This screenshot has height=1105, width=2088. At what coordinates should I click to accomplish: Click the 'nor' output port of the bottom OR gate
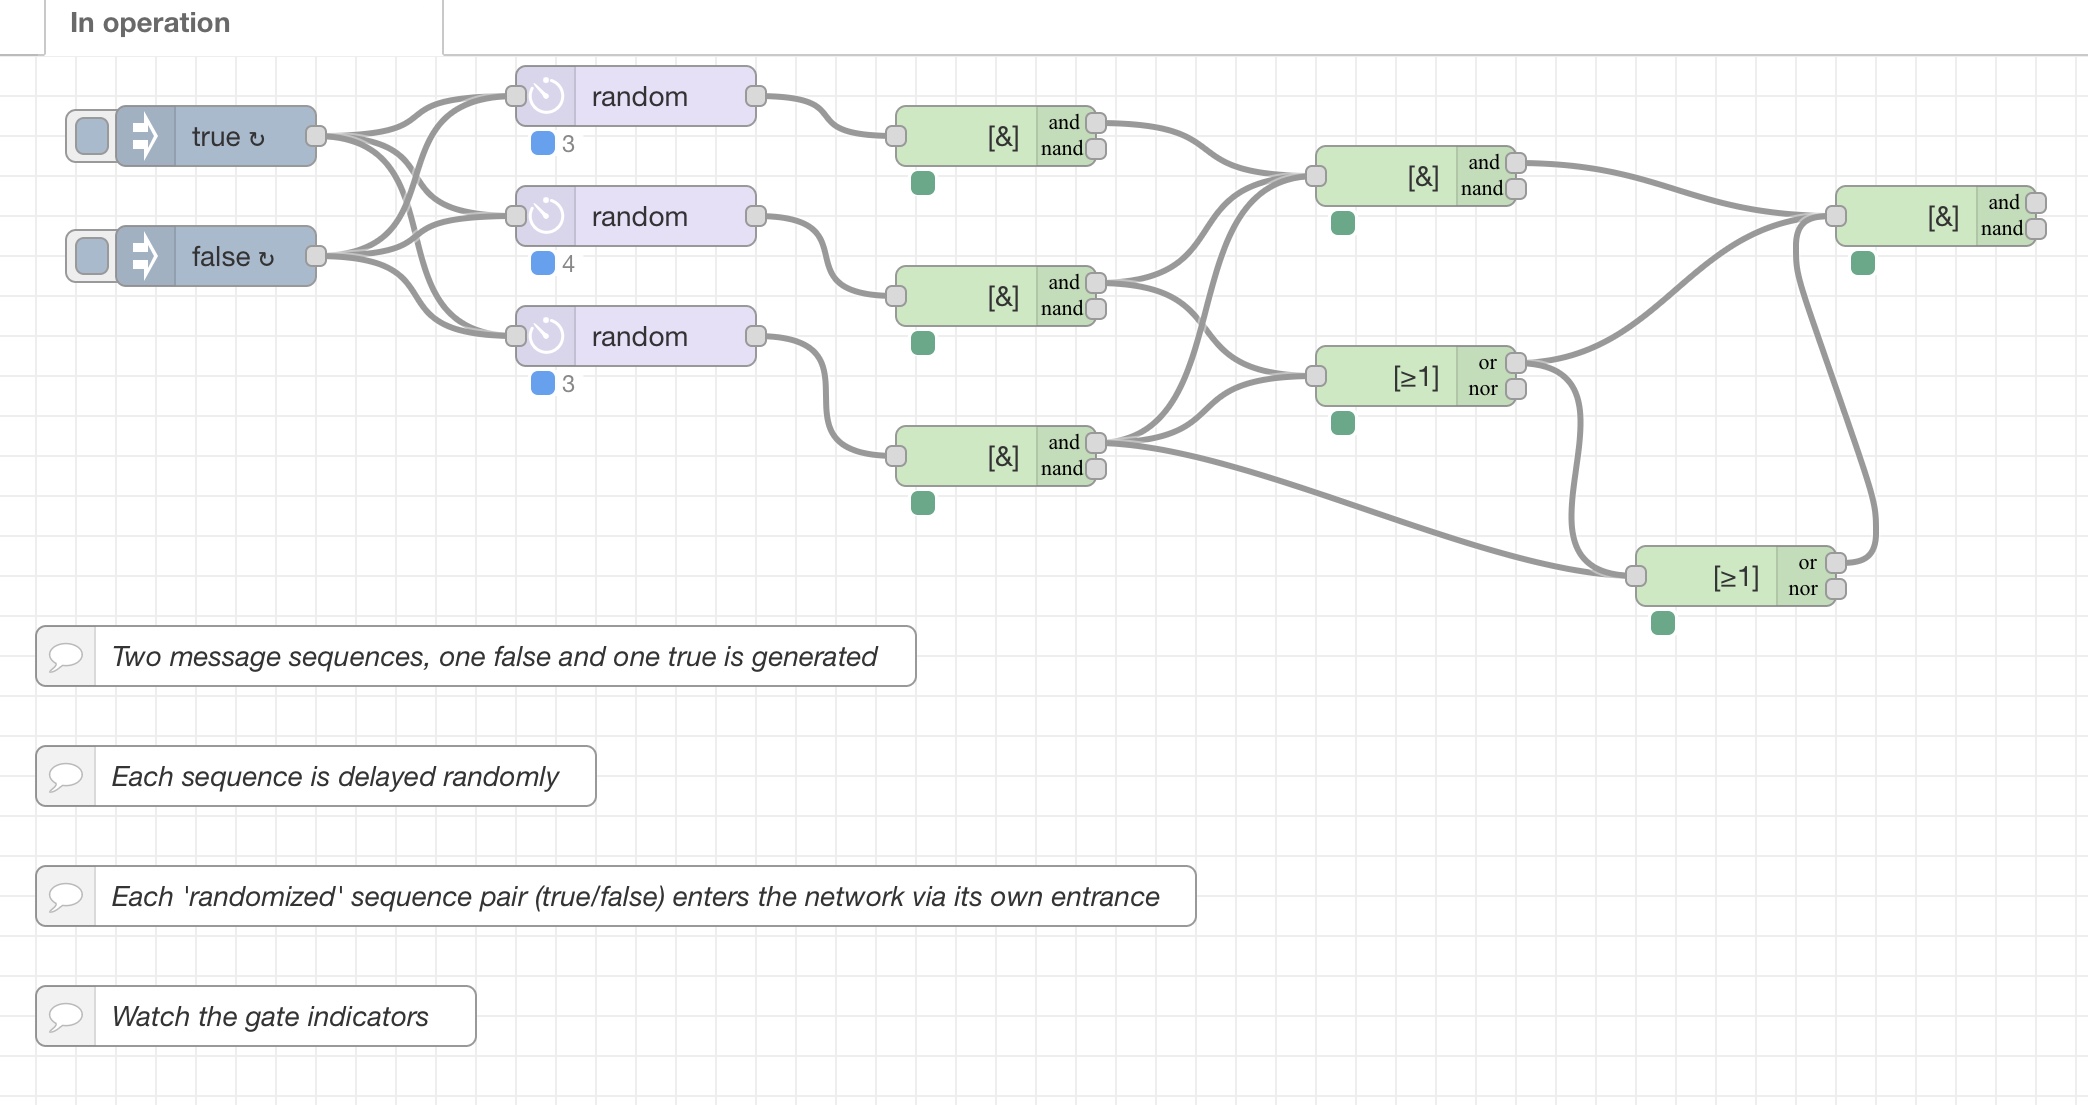click(x=1835, y=589)
